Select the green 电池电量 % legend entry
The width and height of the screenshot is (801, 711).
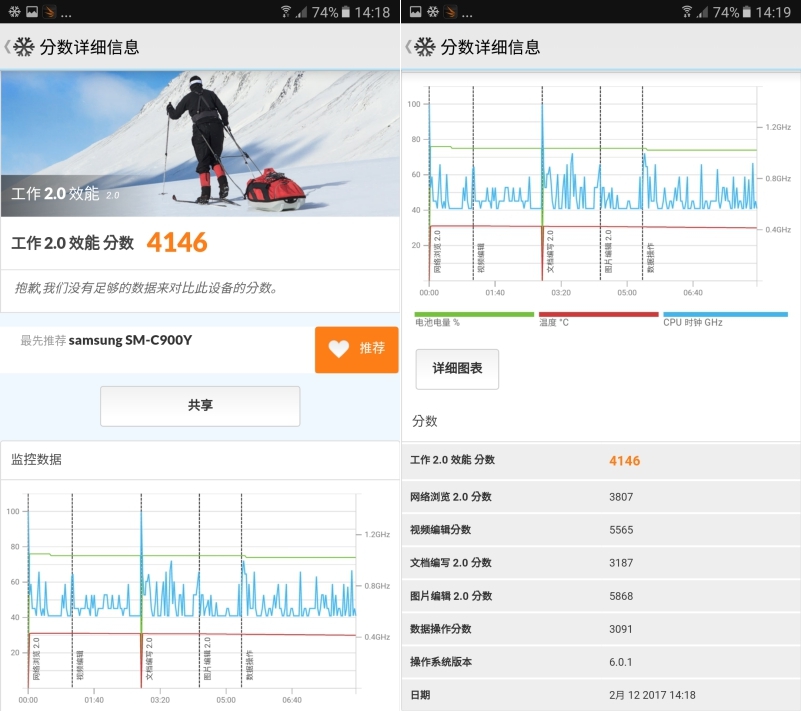tap(474, 319)
